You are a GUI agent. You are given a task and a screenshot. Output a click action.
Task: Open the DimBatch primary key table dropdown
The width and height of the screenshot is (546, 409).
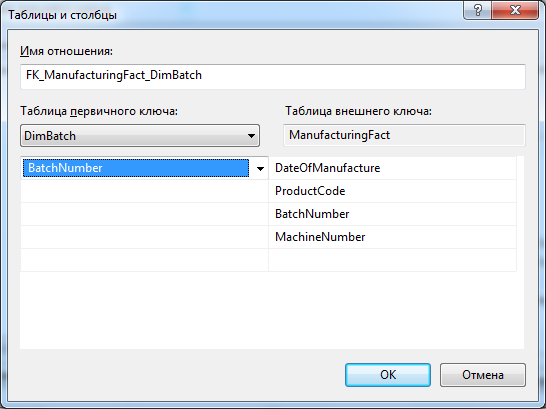pos(140,135)
